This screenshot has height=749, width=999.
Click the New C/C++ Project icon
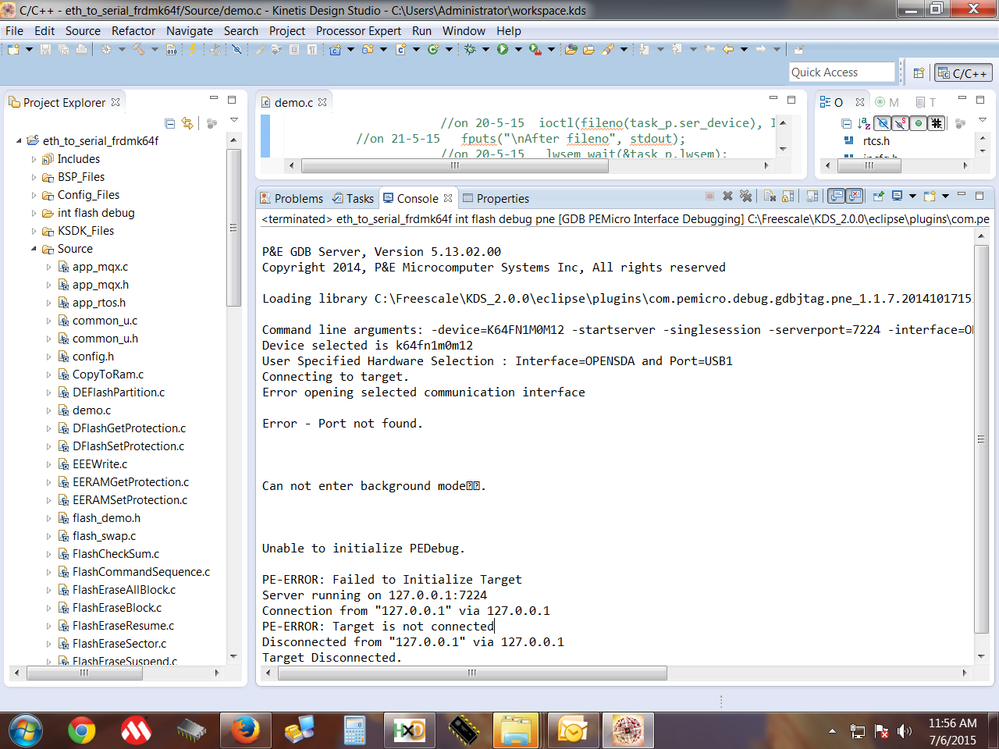pyautogui.click(x=335, y=49)
